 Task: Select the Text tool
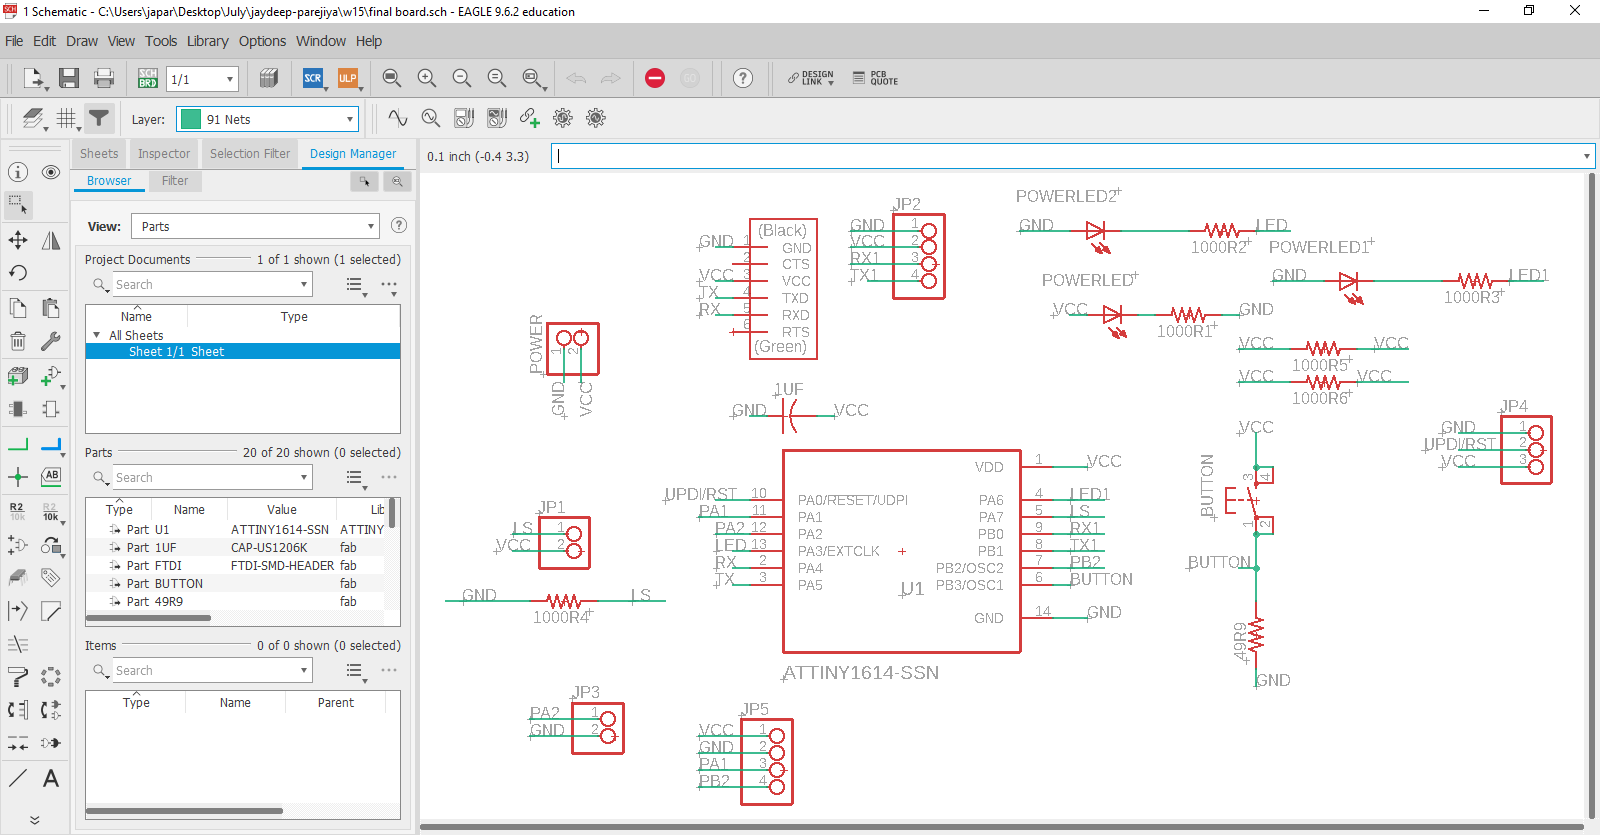coord(51,778)
